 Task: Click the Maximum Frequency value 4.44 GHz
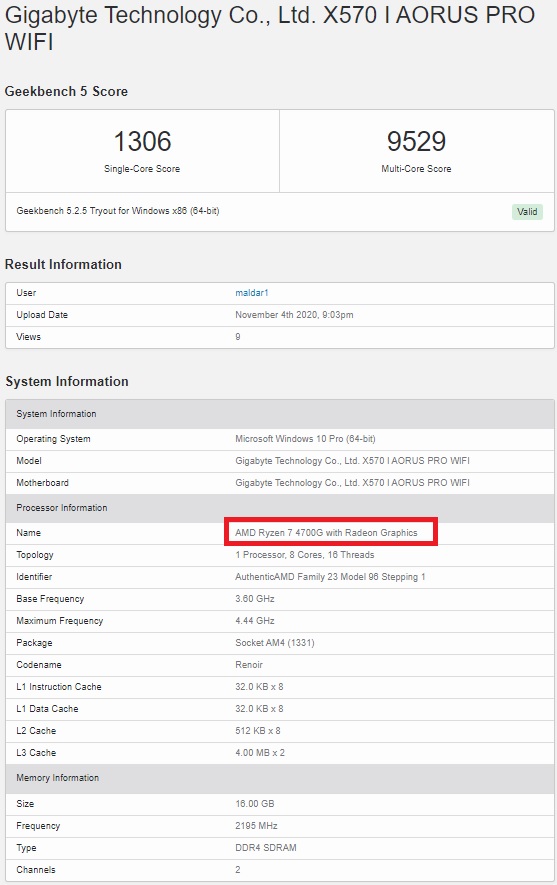pyautogui.click(x=255, y=620)
